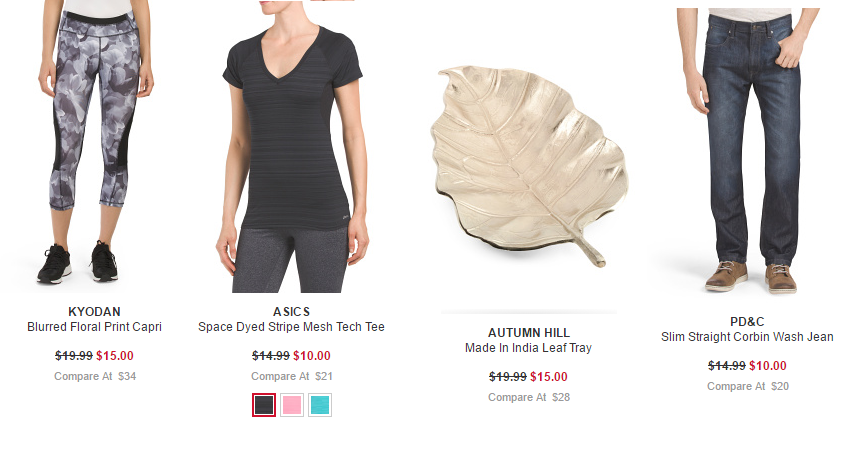The image size is (858, 450).
Task: Open Space Dyed Stripe Mesh Tech Tee link
Action: point(292,327)
